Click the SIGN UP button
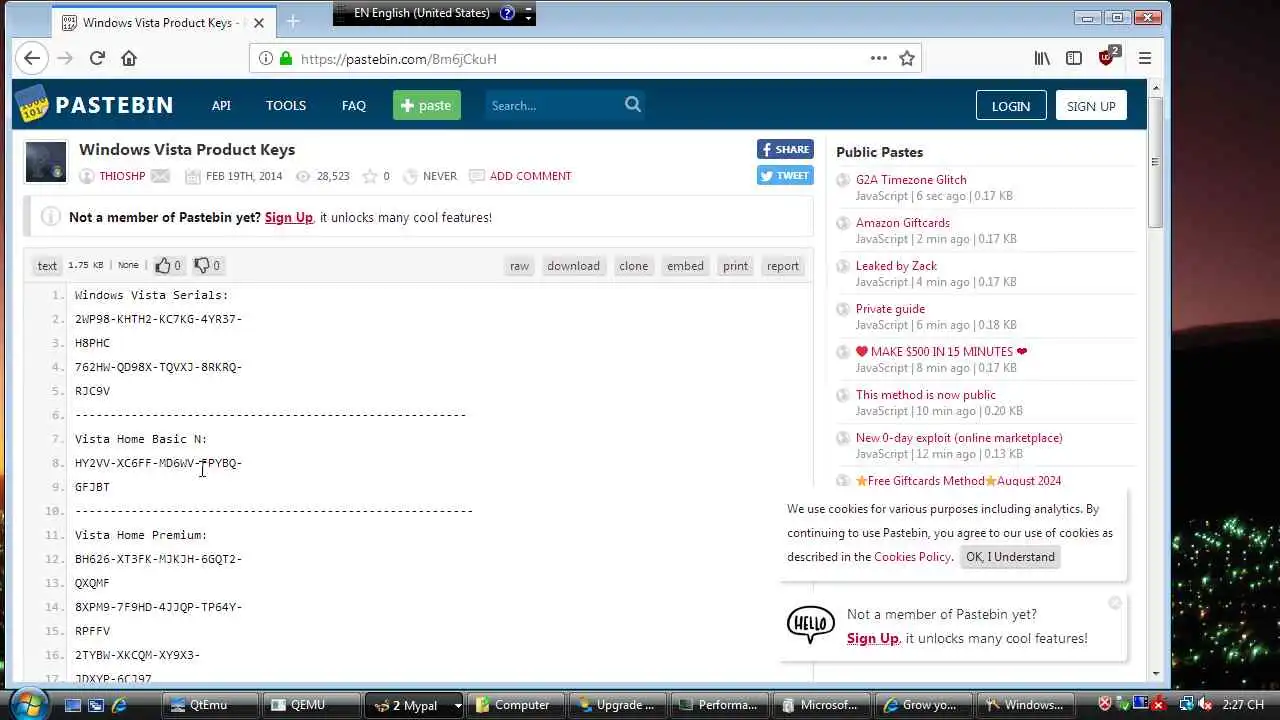The height and width of the screenshot is (720, 1280). point(1091,106)
